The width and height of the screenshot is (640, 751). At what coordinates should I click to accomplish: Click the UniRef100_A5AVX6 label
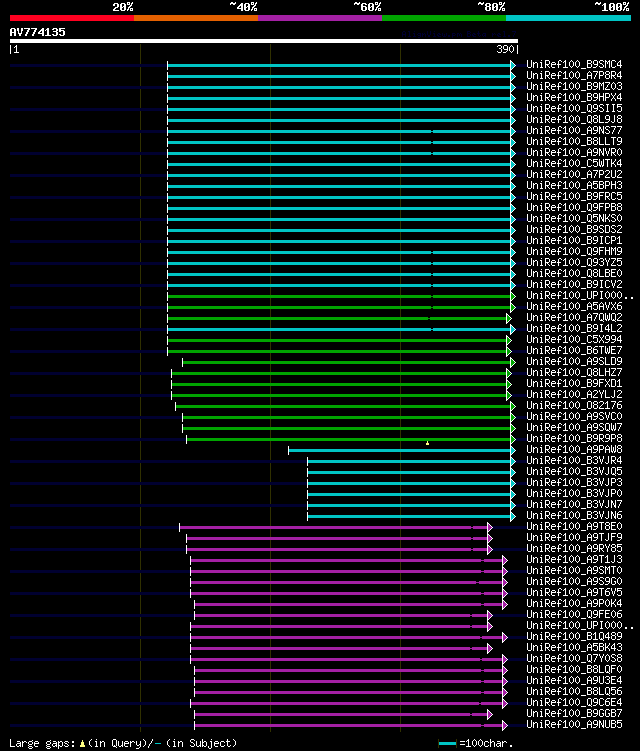pyautogui.click(x=574, y=307)
